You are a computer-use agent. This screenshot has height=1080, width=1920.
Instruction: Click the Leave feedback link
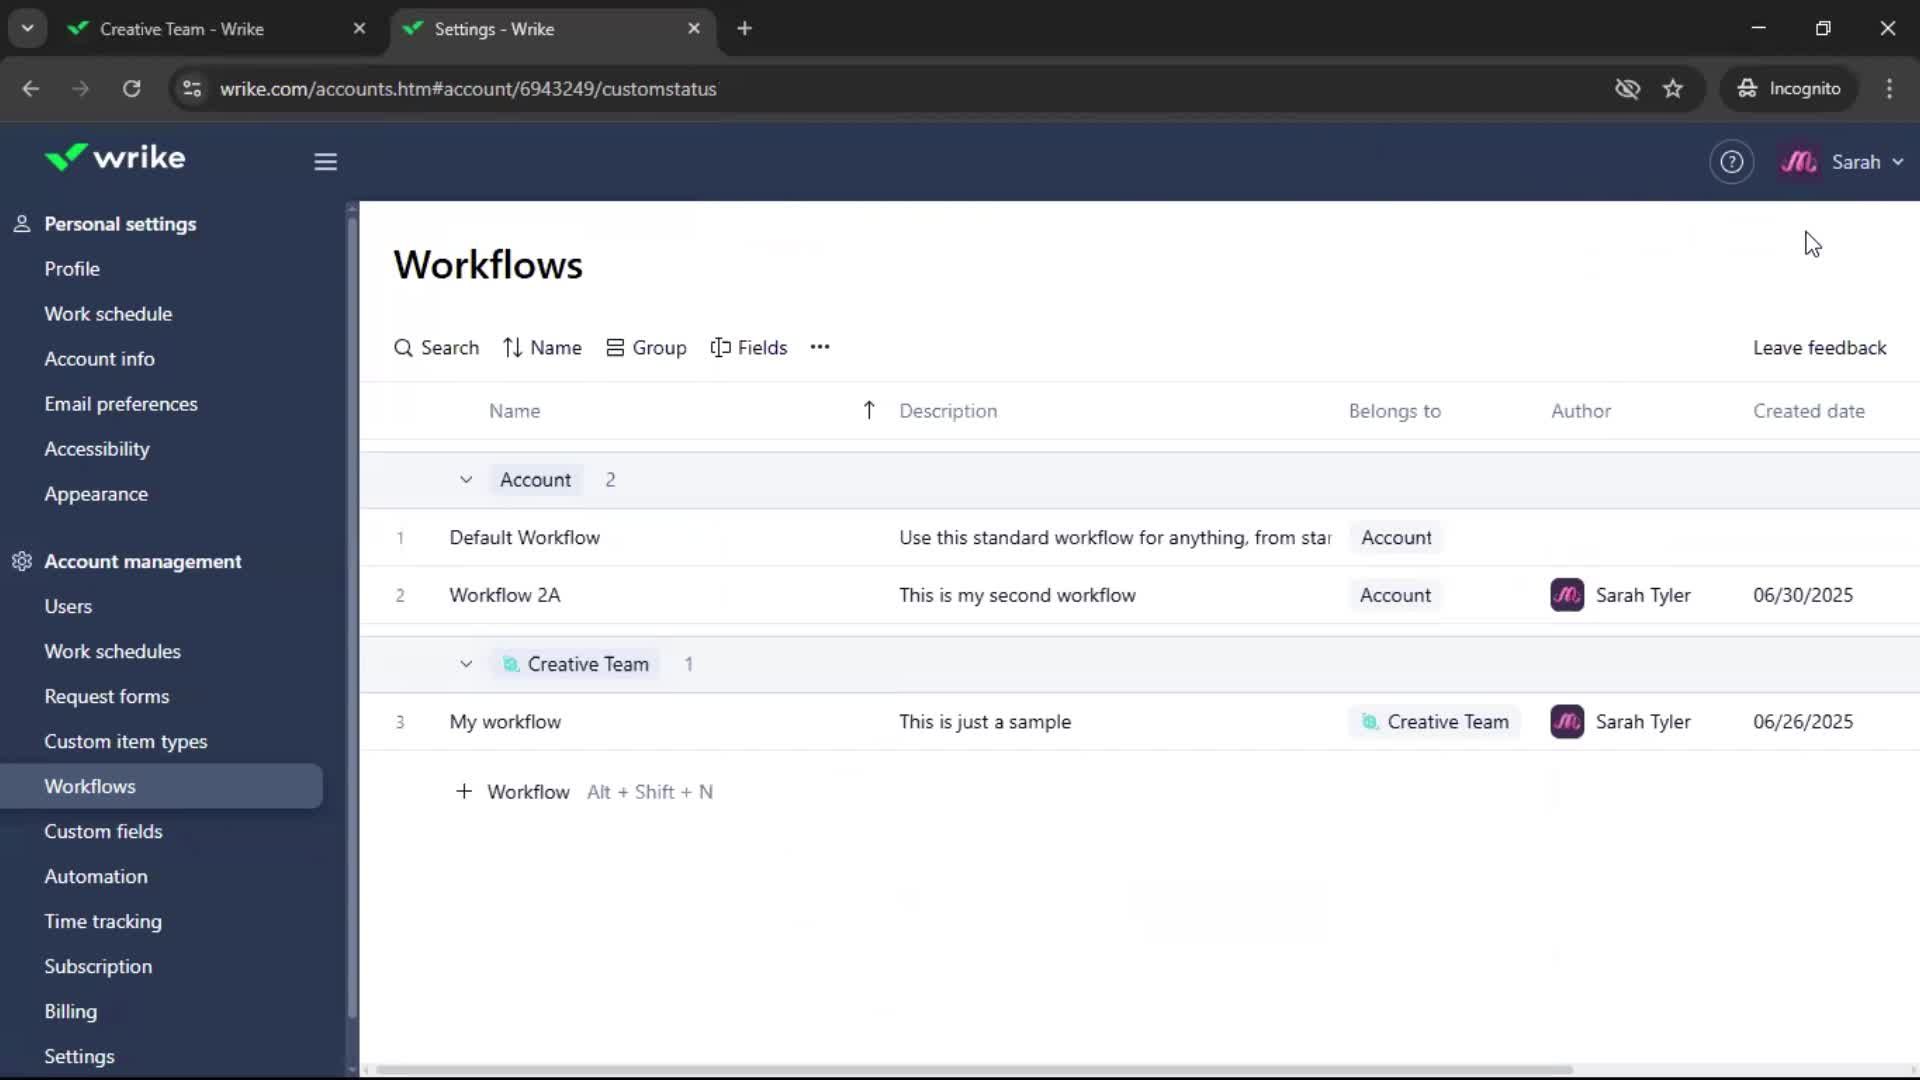click(1819, 348)
